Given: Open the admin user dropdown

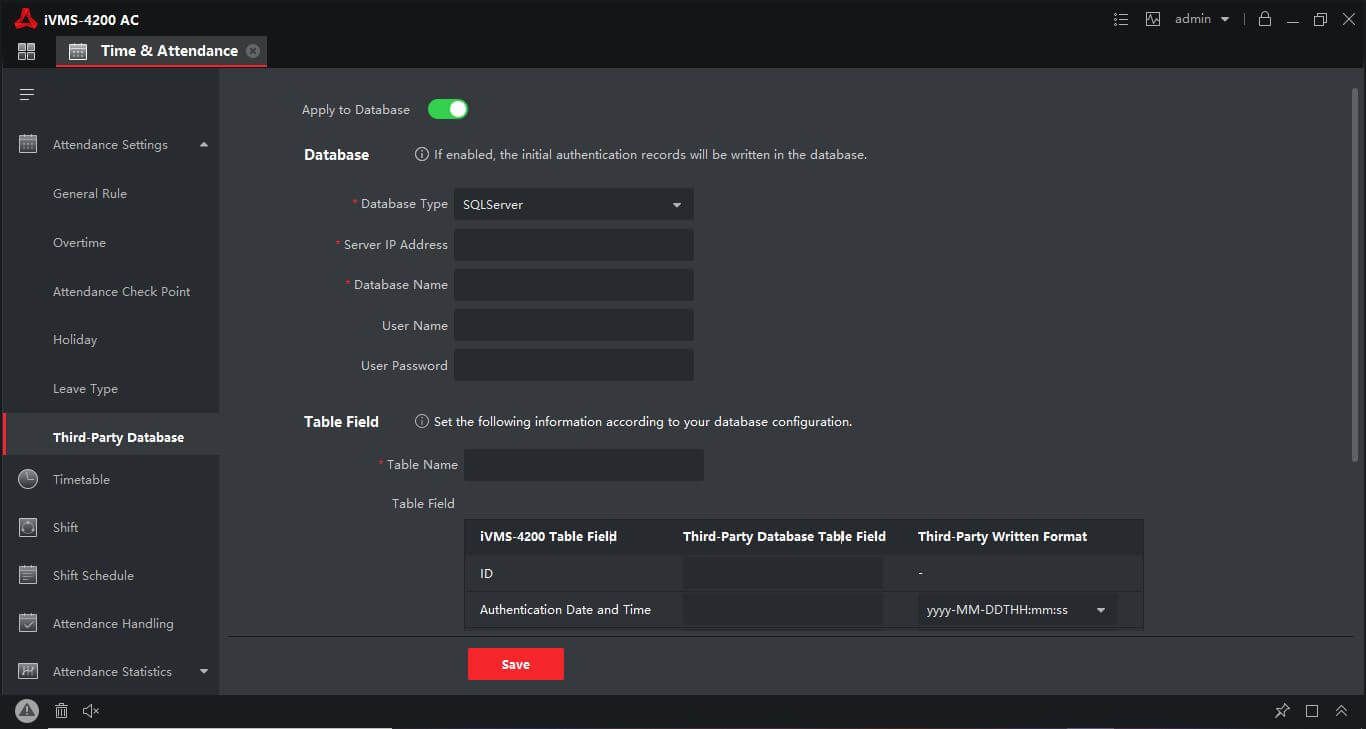Looking at the screenshot, I should [1202, 19].
